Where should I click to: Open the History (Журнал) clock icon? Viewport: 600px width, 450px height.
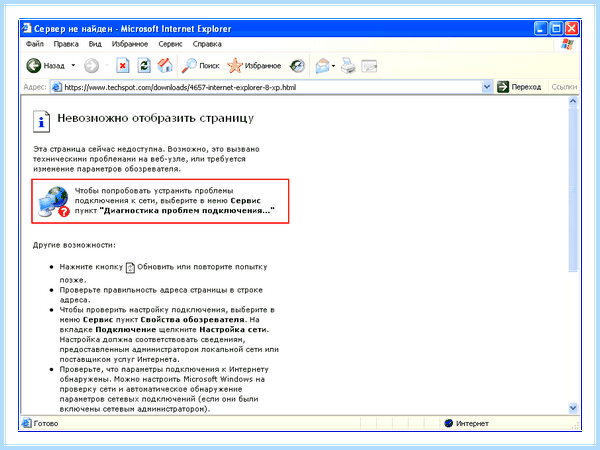click(x=297, y=66)
